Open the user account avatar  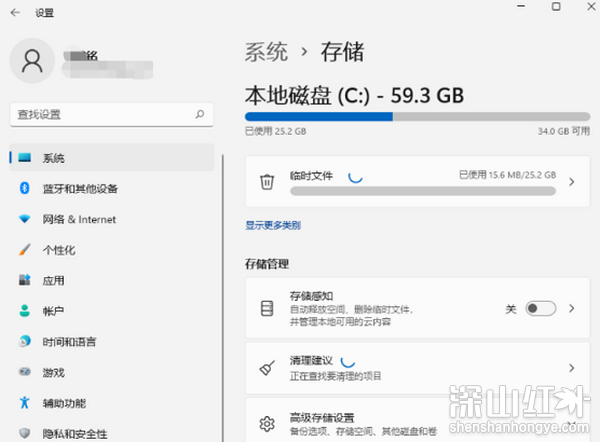[x=32, y=61]
